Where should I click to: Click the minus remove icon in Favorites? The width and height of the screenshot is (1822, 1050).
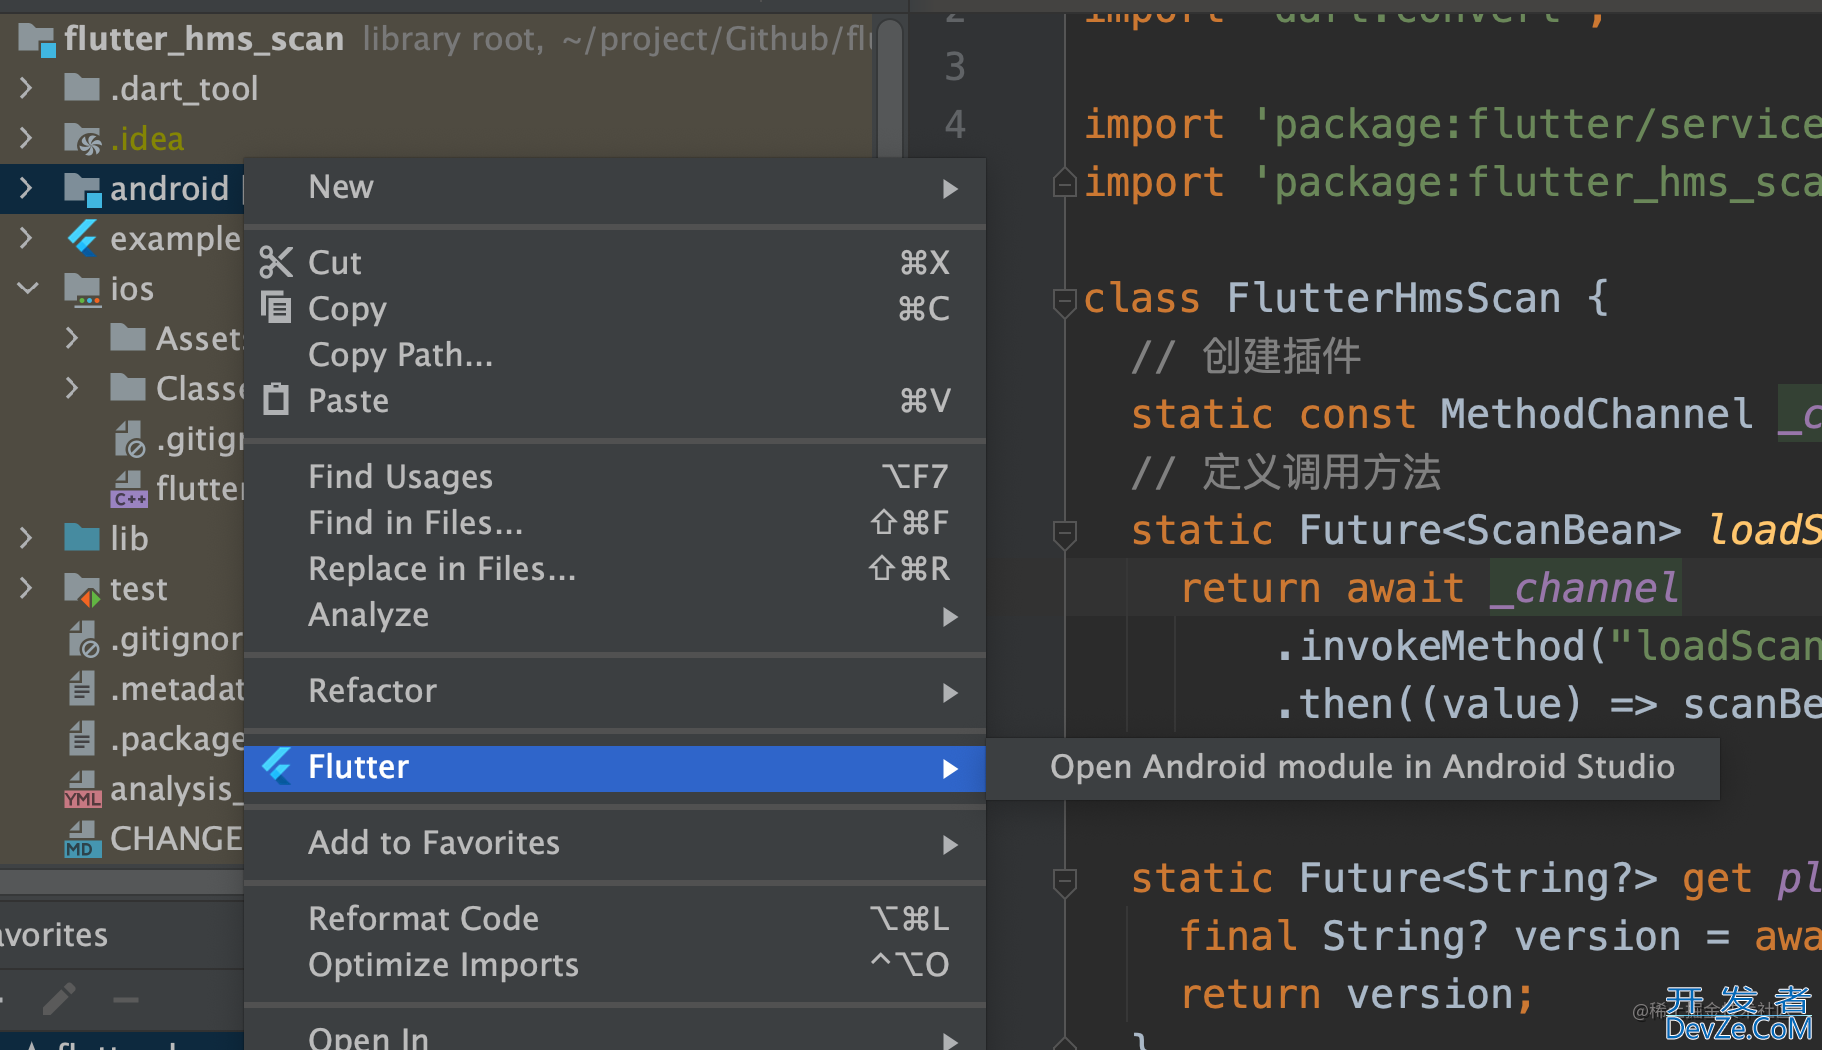(x=126, y=998)
